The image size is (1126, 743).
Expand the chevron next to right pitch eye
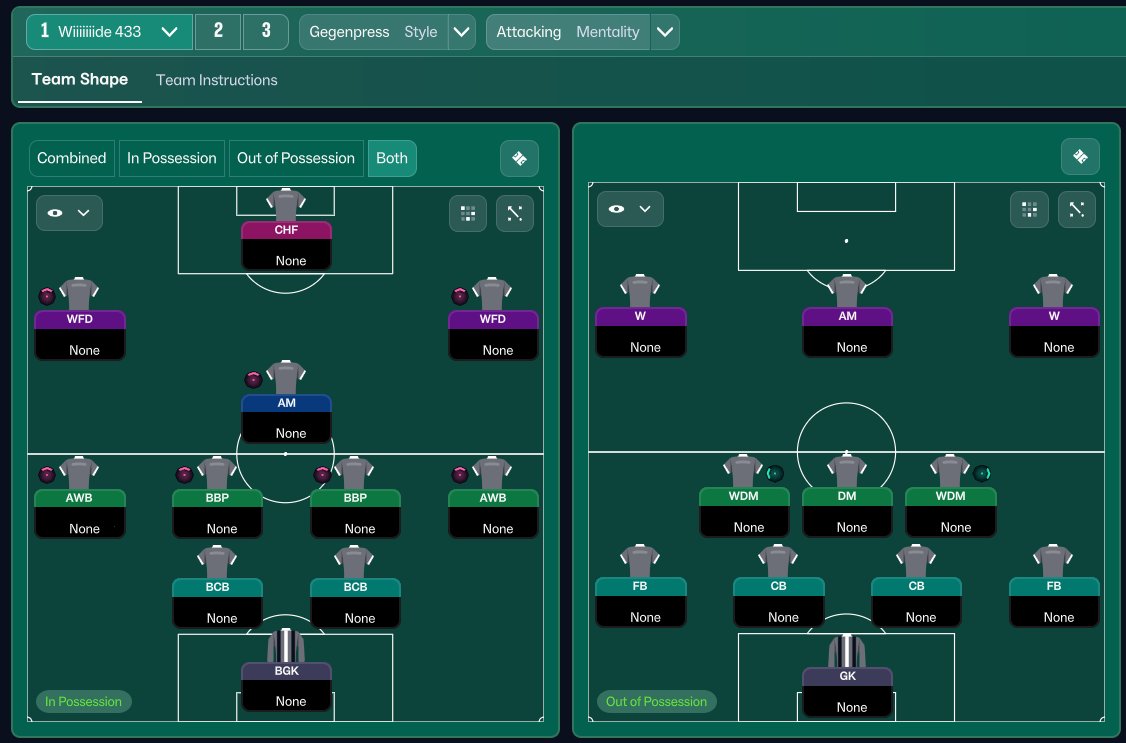[x=645, y=210]
